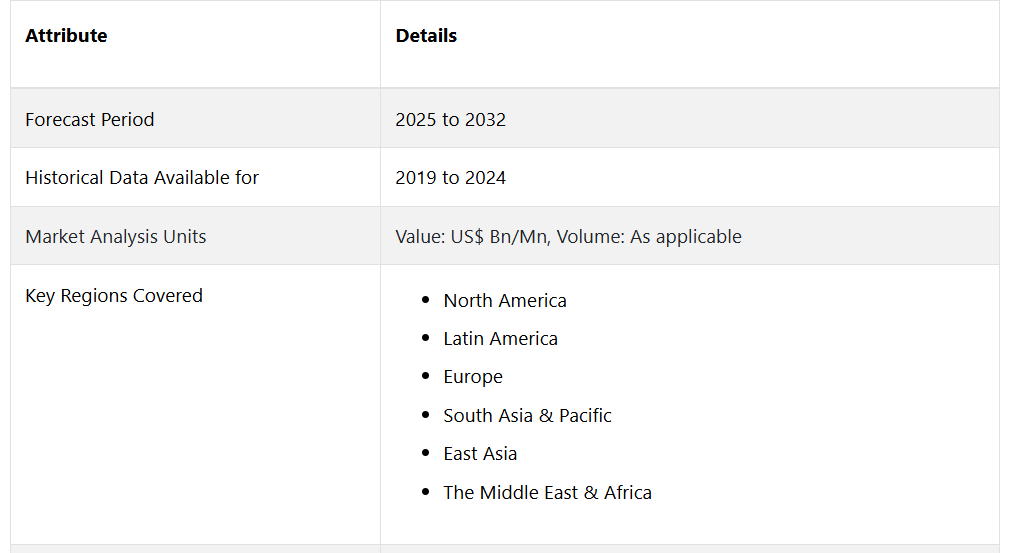The image size is (1015, 553).
Task: Click the bullet point before North America
Action: (425, 301)
